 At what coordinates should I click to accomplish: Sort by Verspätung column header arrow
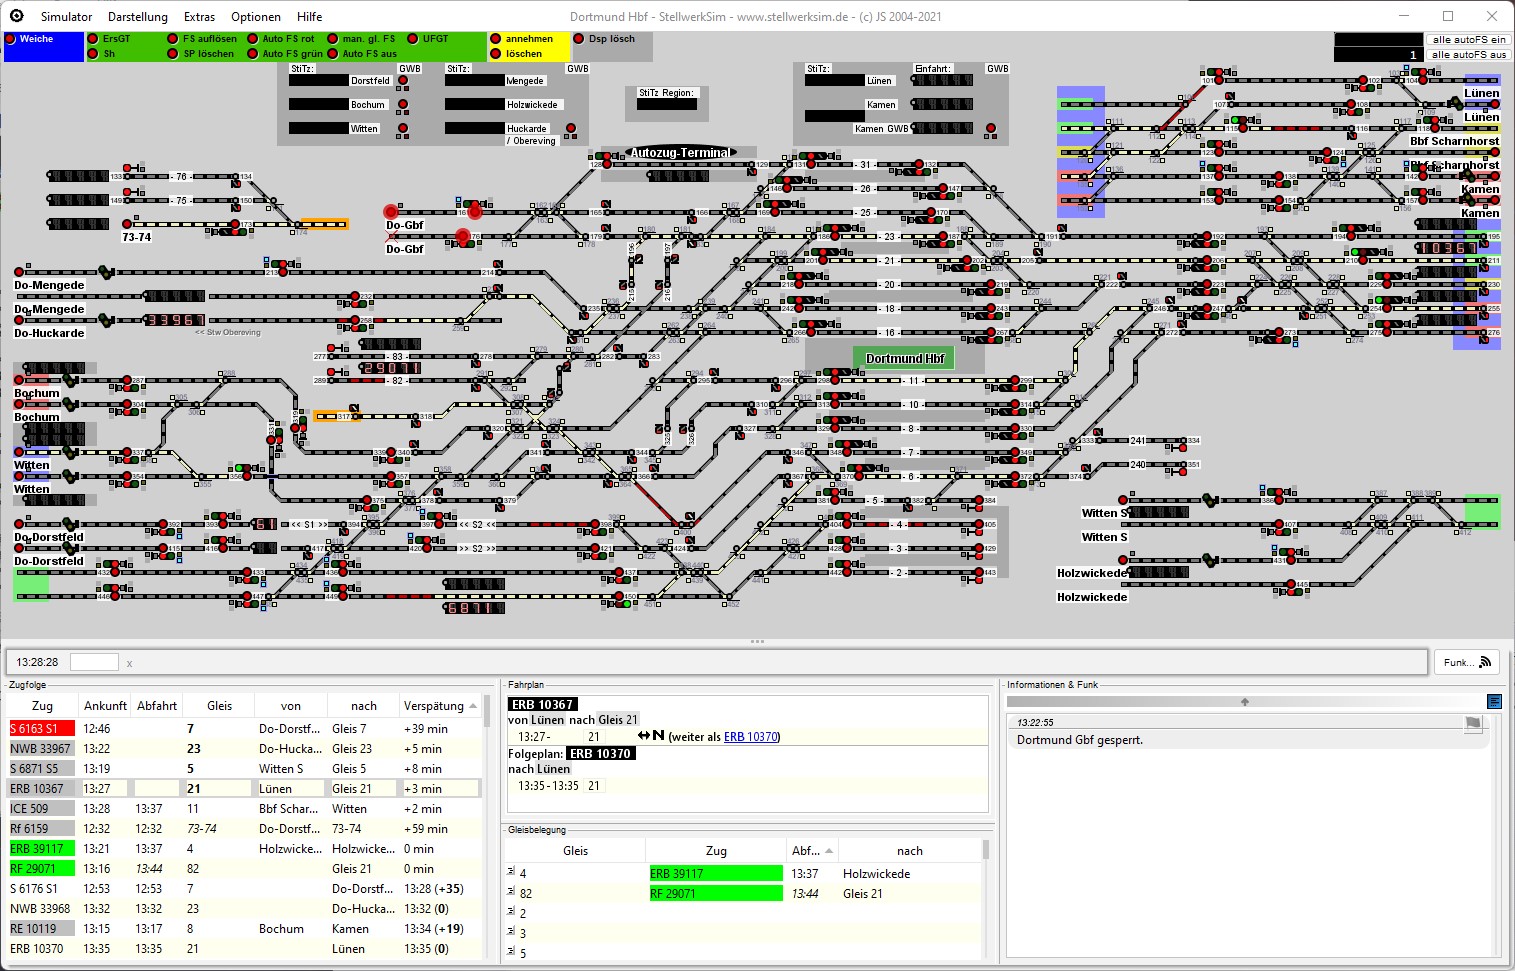point(473,706)
